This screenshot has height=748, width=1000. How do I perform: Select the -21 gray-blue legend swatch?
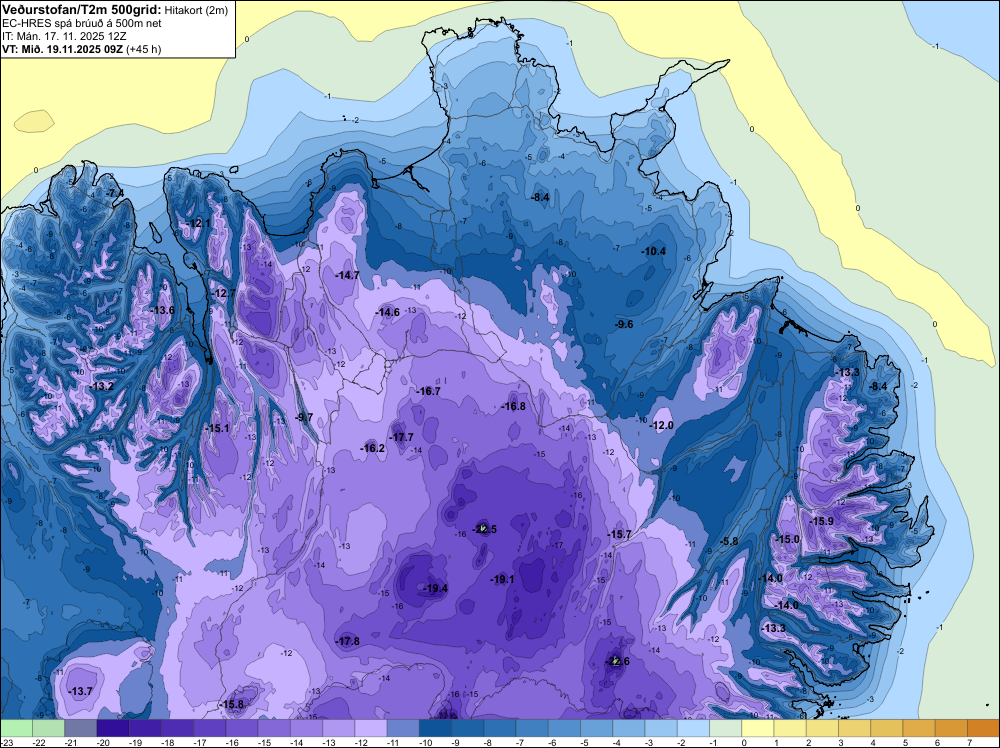[81, 728]
